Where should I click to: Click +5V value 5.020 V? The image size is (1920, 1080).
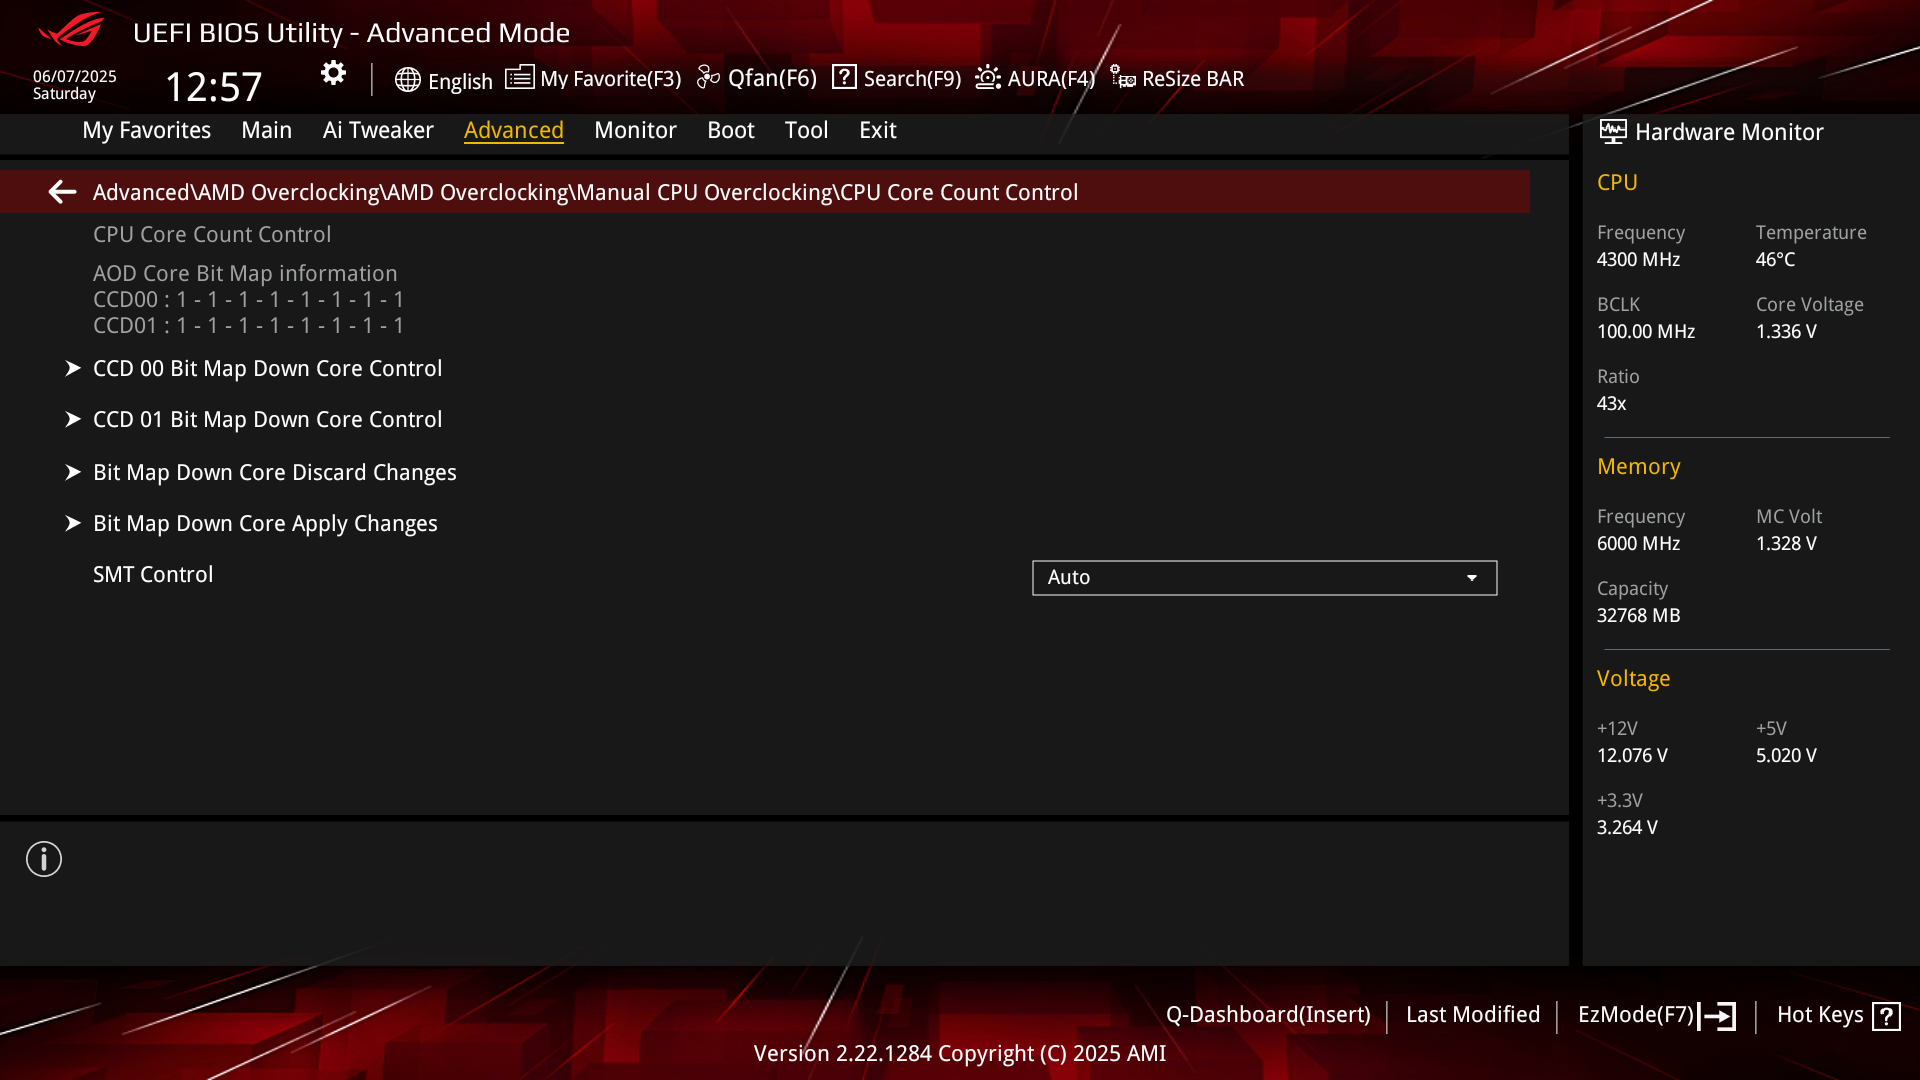tap(1786, 755)
